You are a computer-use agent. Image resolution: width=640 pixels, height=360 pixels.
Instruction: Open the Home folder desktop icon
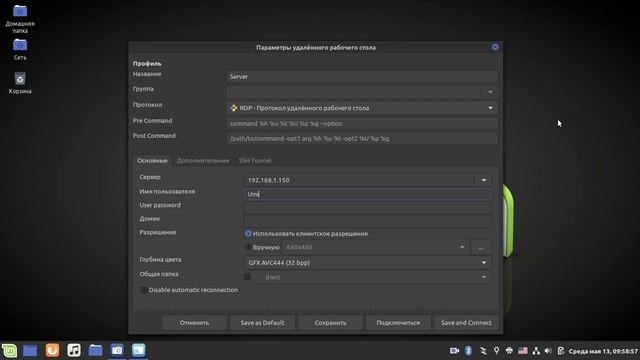(20, 18)
